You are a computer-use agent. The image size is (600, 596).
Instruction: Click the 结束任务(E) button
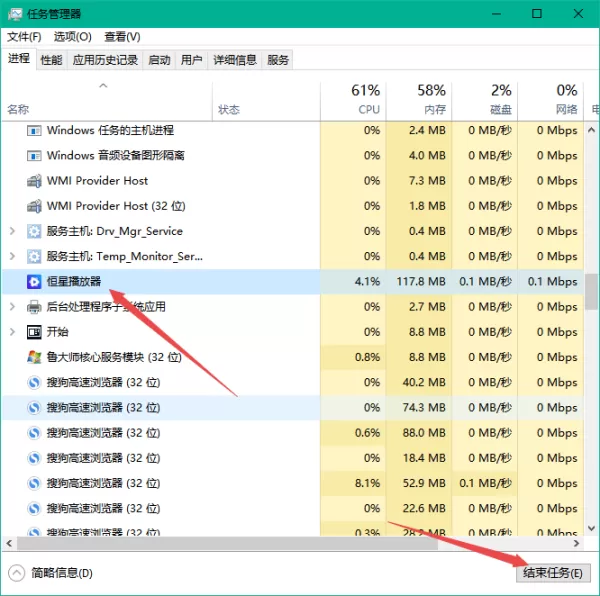(553, 573)
